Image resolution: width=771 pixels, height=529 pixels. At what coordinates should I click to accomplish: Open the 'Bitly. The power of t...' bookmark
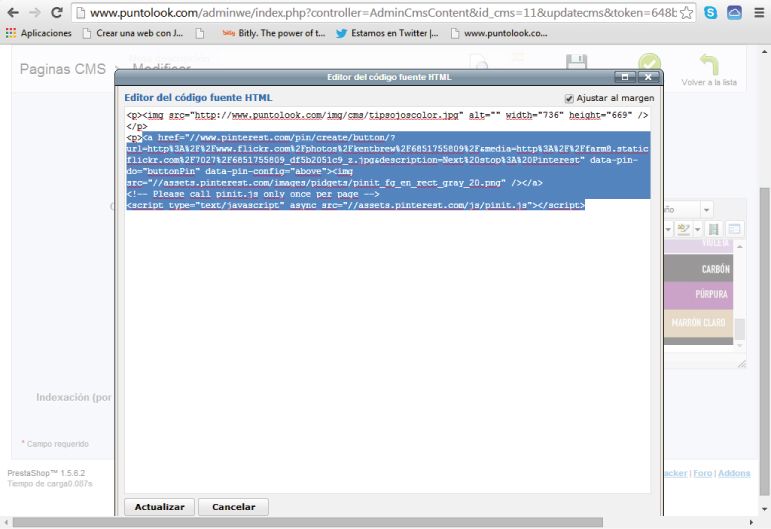tap(274, 33)
